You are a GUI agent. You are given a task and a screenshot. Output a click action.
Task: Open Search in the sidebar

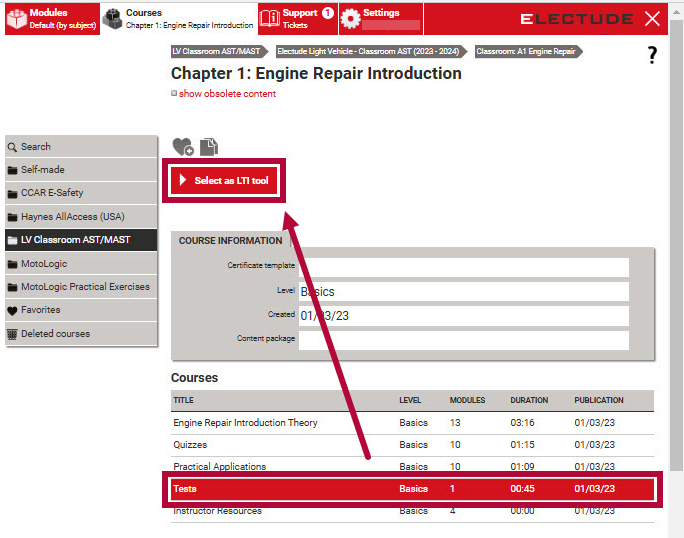point(81,147)
